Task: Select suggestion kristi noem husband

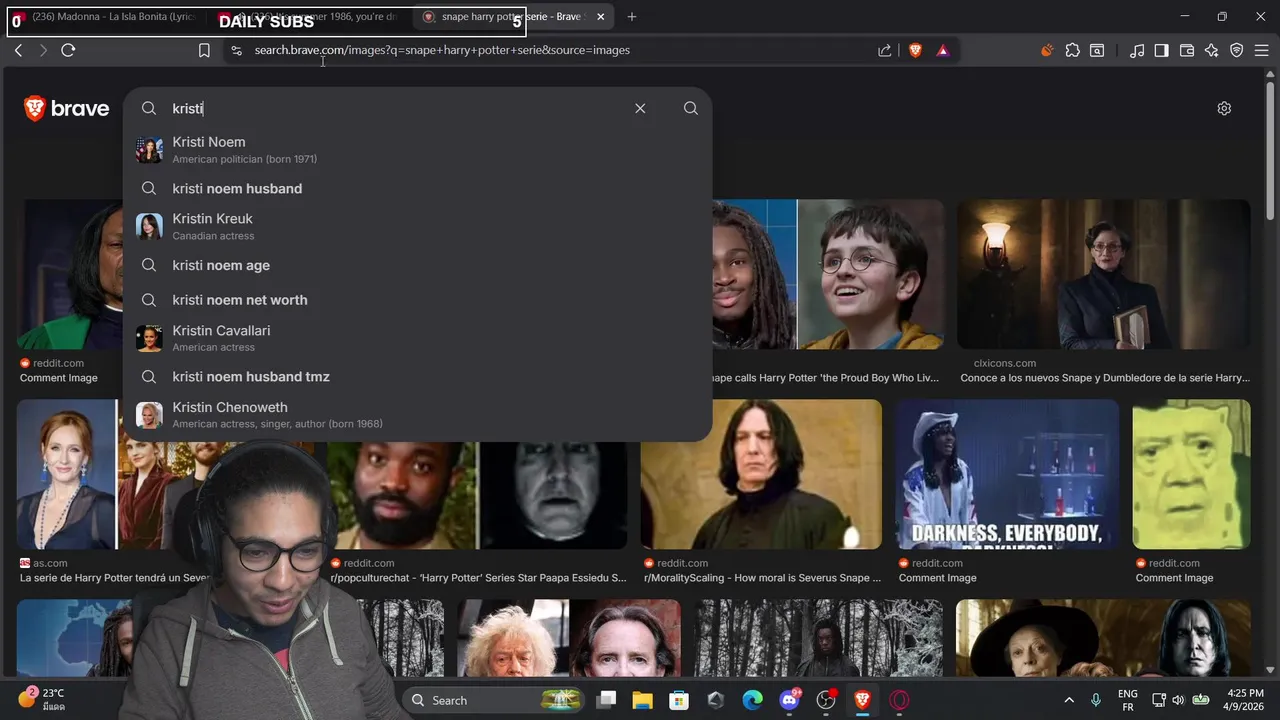Action: click(x=417, y=188)
